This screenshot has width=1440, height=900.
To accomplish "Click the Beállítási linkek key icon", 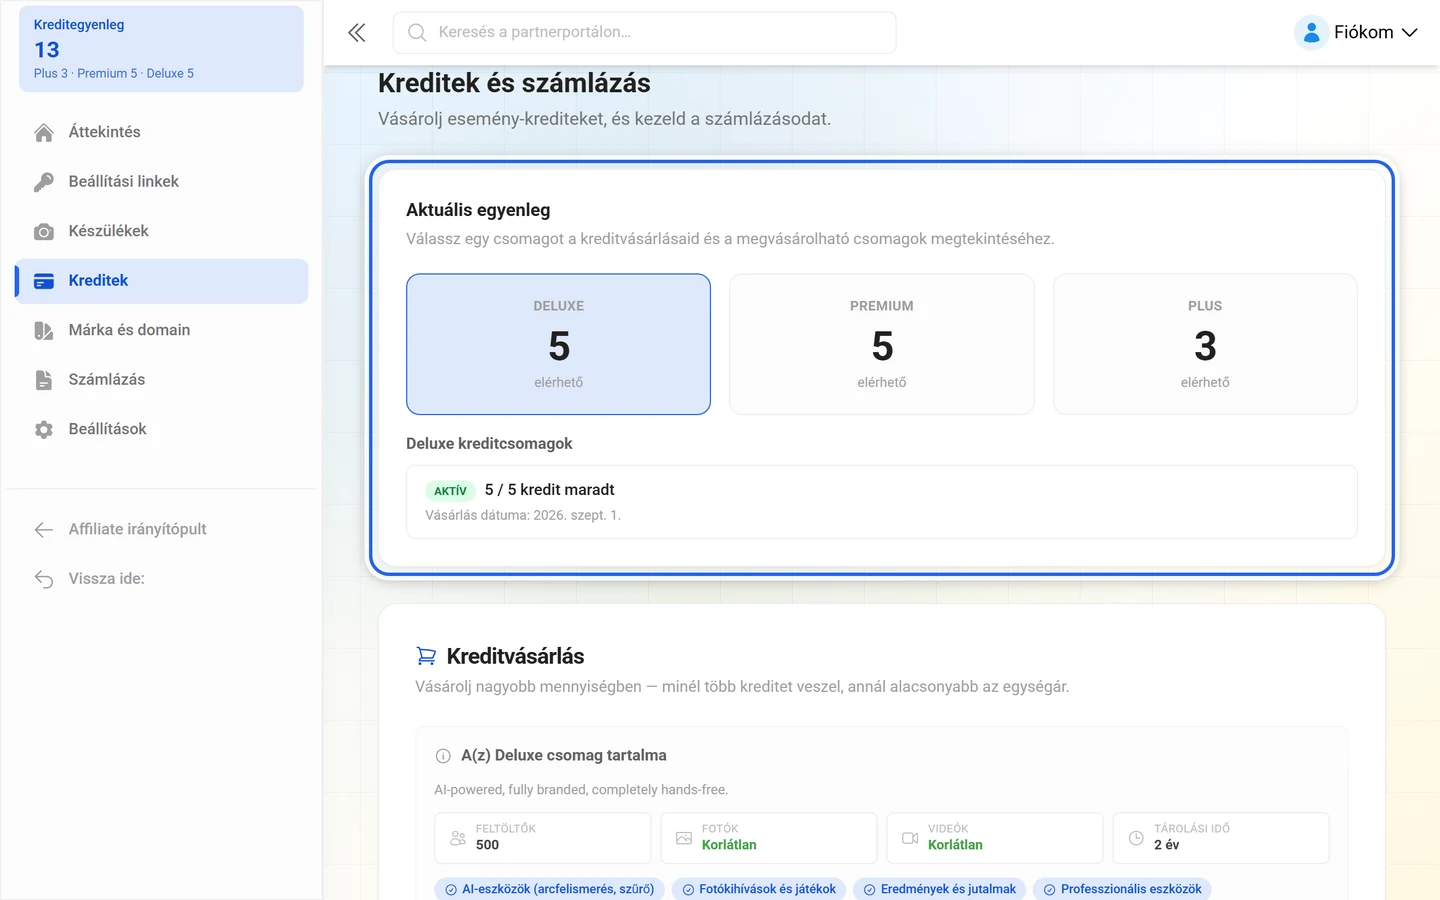I will (x=44, y=182).
